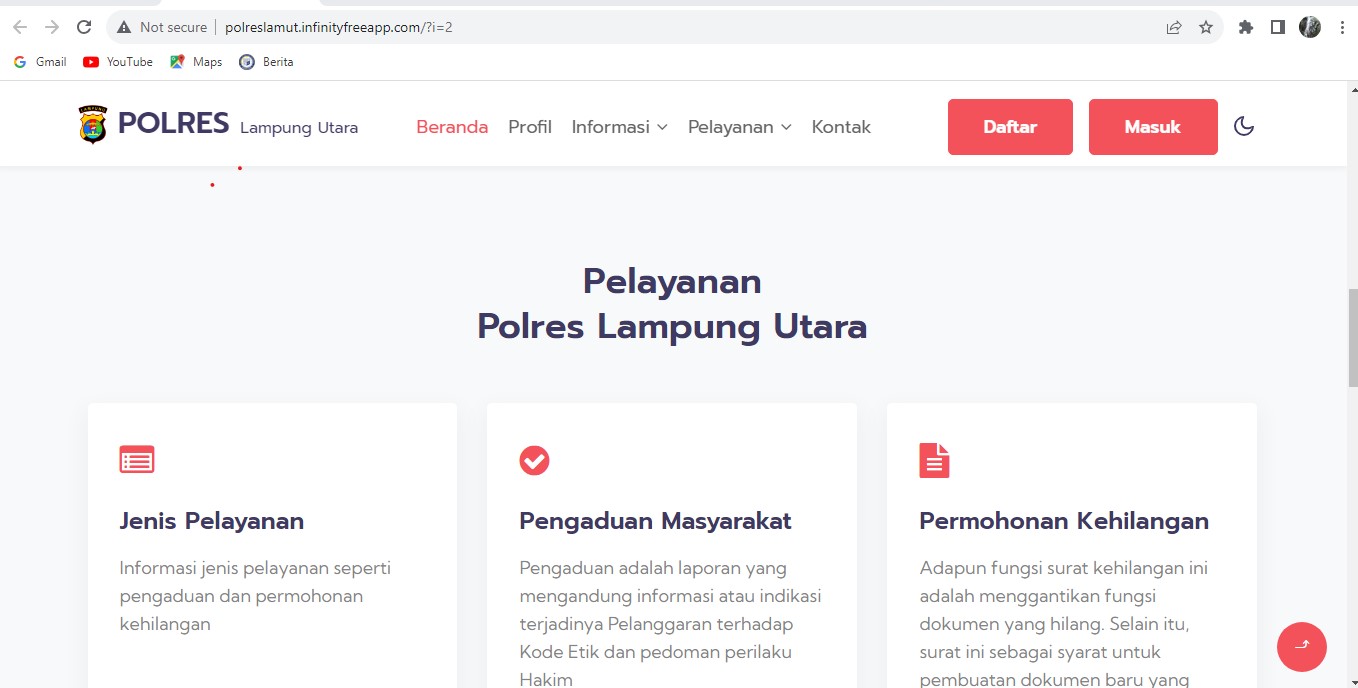
Task: Expand the Informasi dropdown menu
Action: (x=619, y=127)
